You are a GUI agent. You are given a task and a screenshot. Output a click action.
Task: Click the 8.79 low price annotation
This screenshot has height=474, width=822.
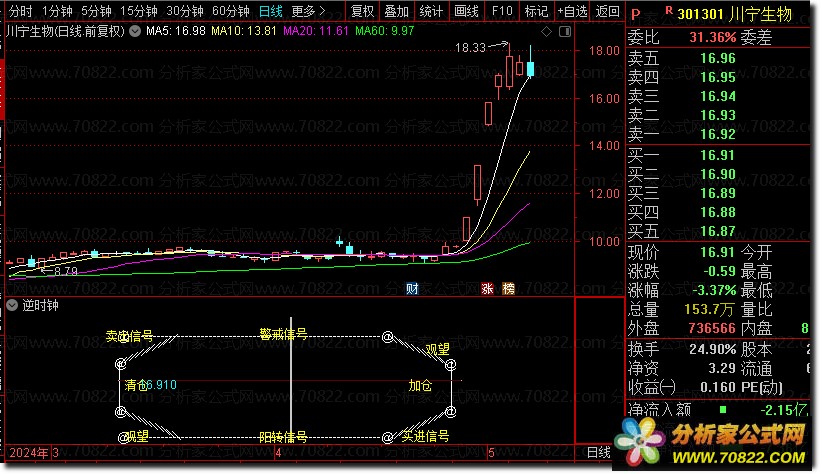click(x=66, y=271)
